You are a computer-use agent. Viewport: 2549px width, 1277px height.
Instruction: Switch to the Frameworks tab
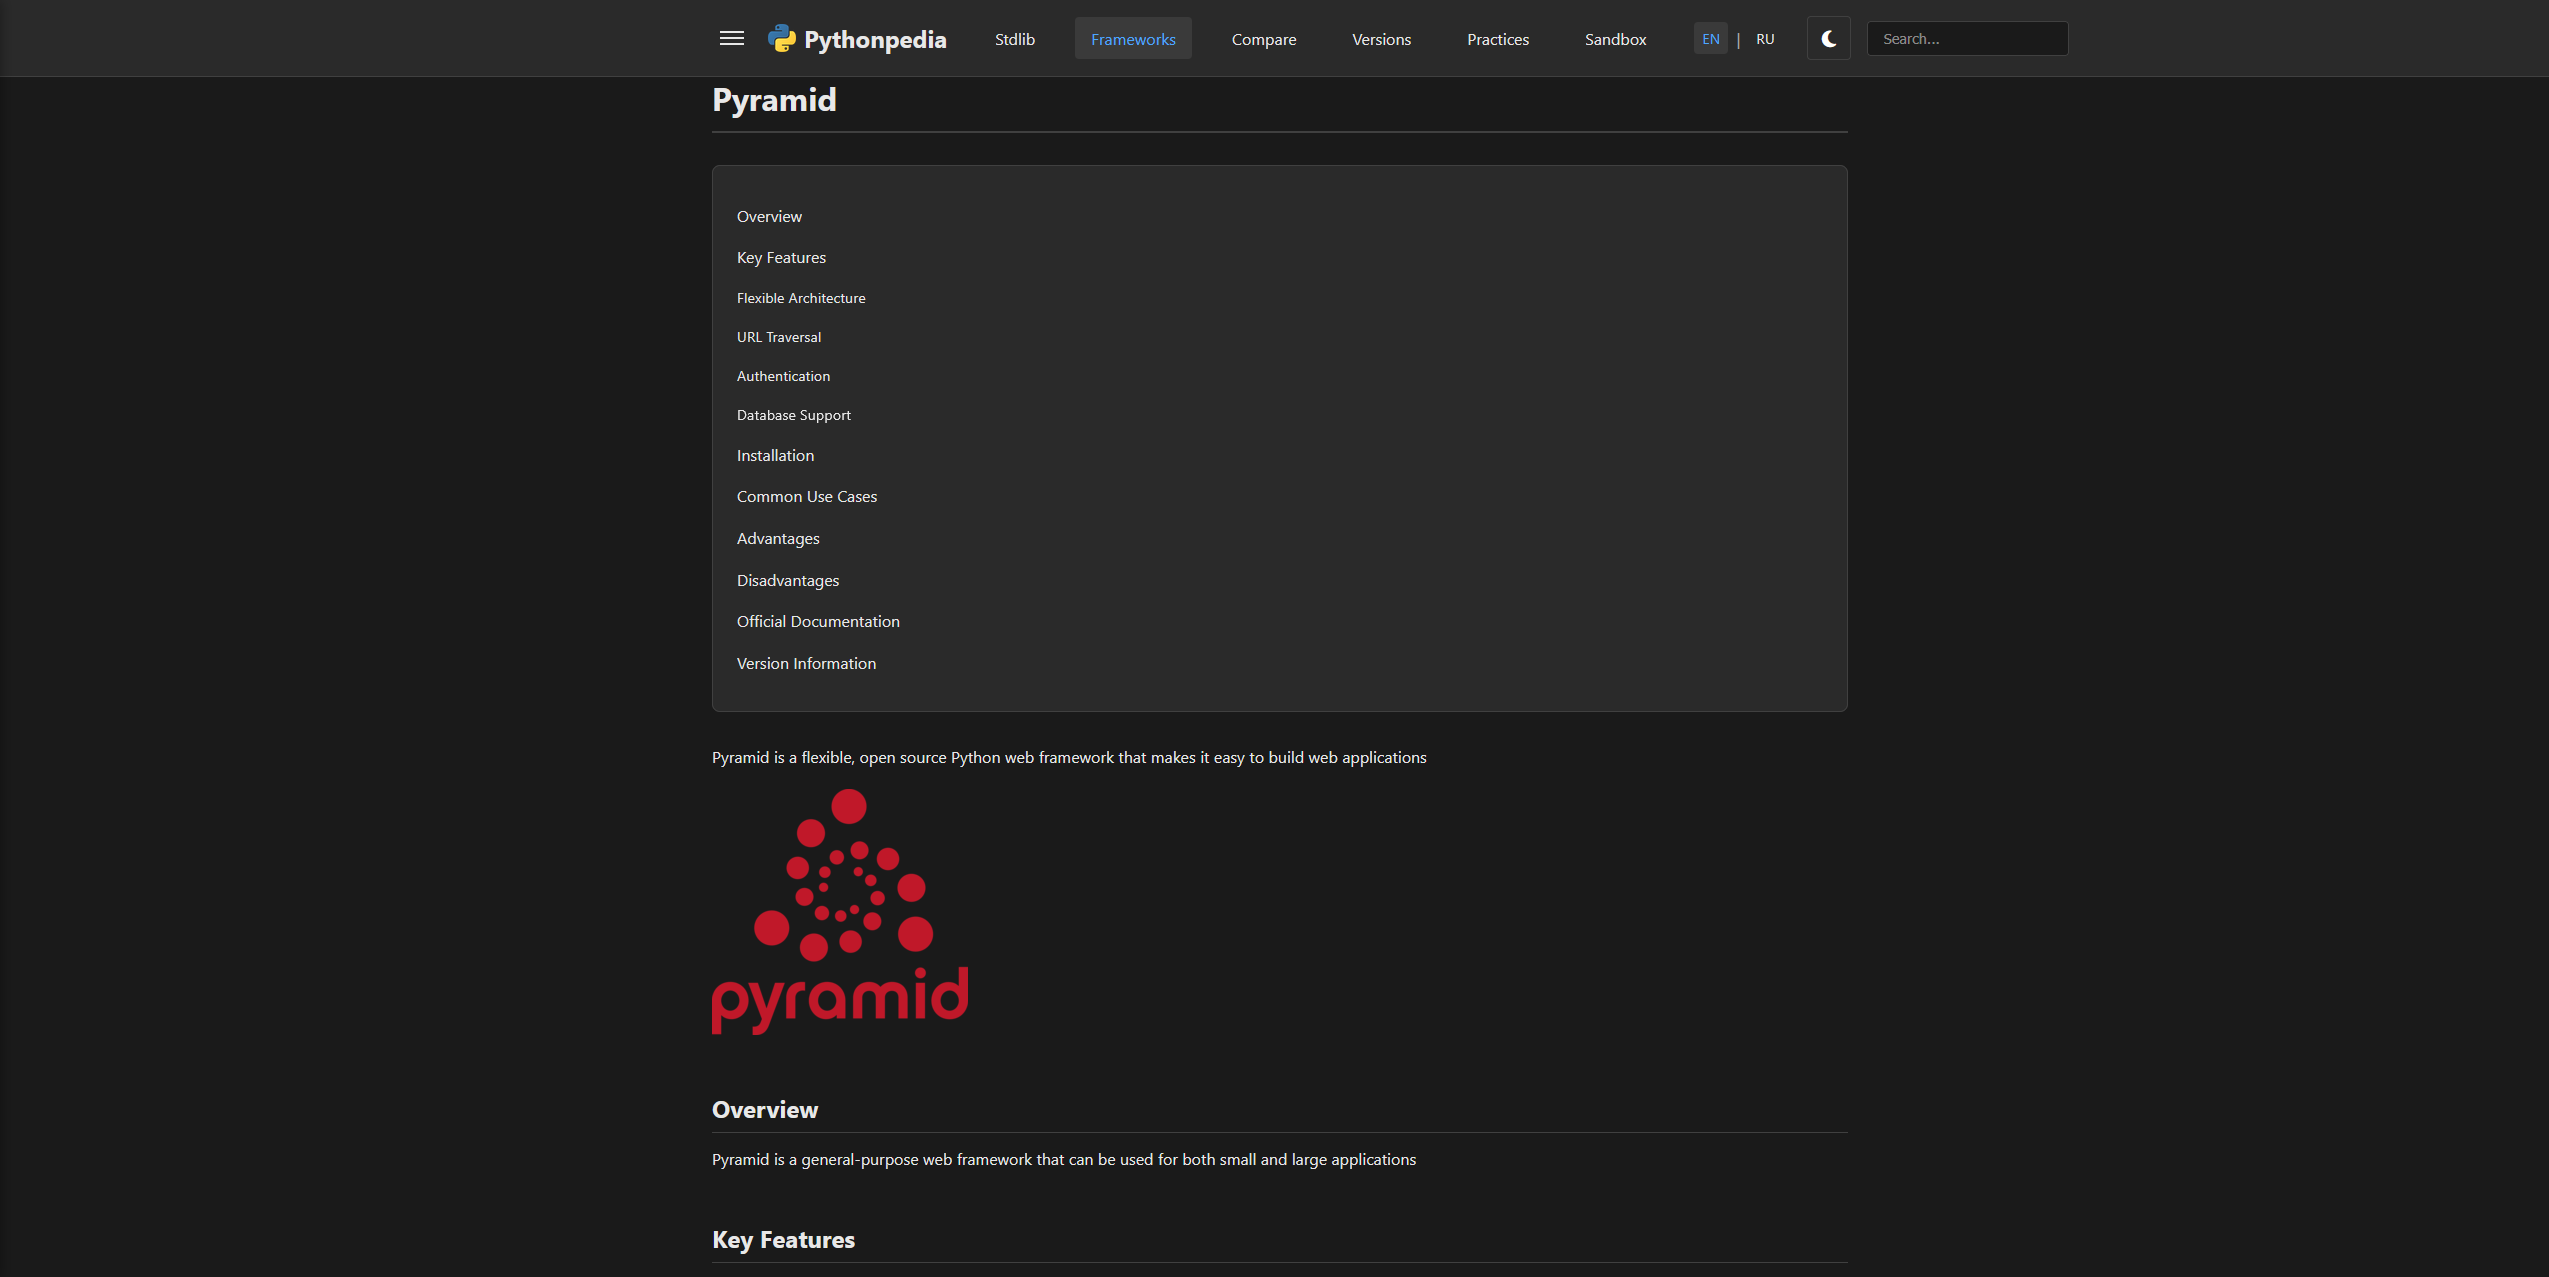coord(1132,39)
